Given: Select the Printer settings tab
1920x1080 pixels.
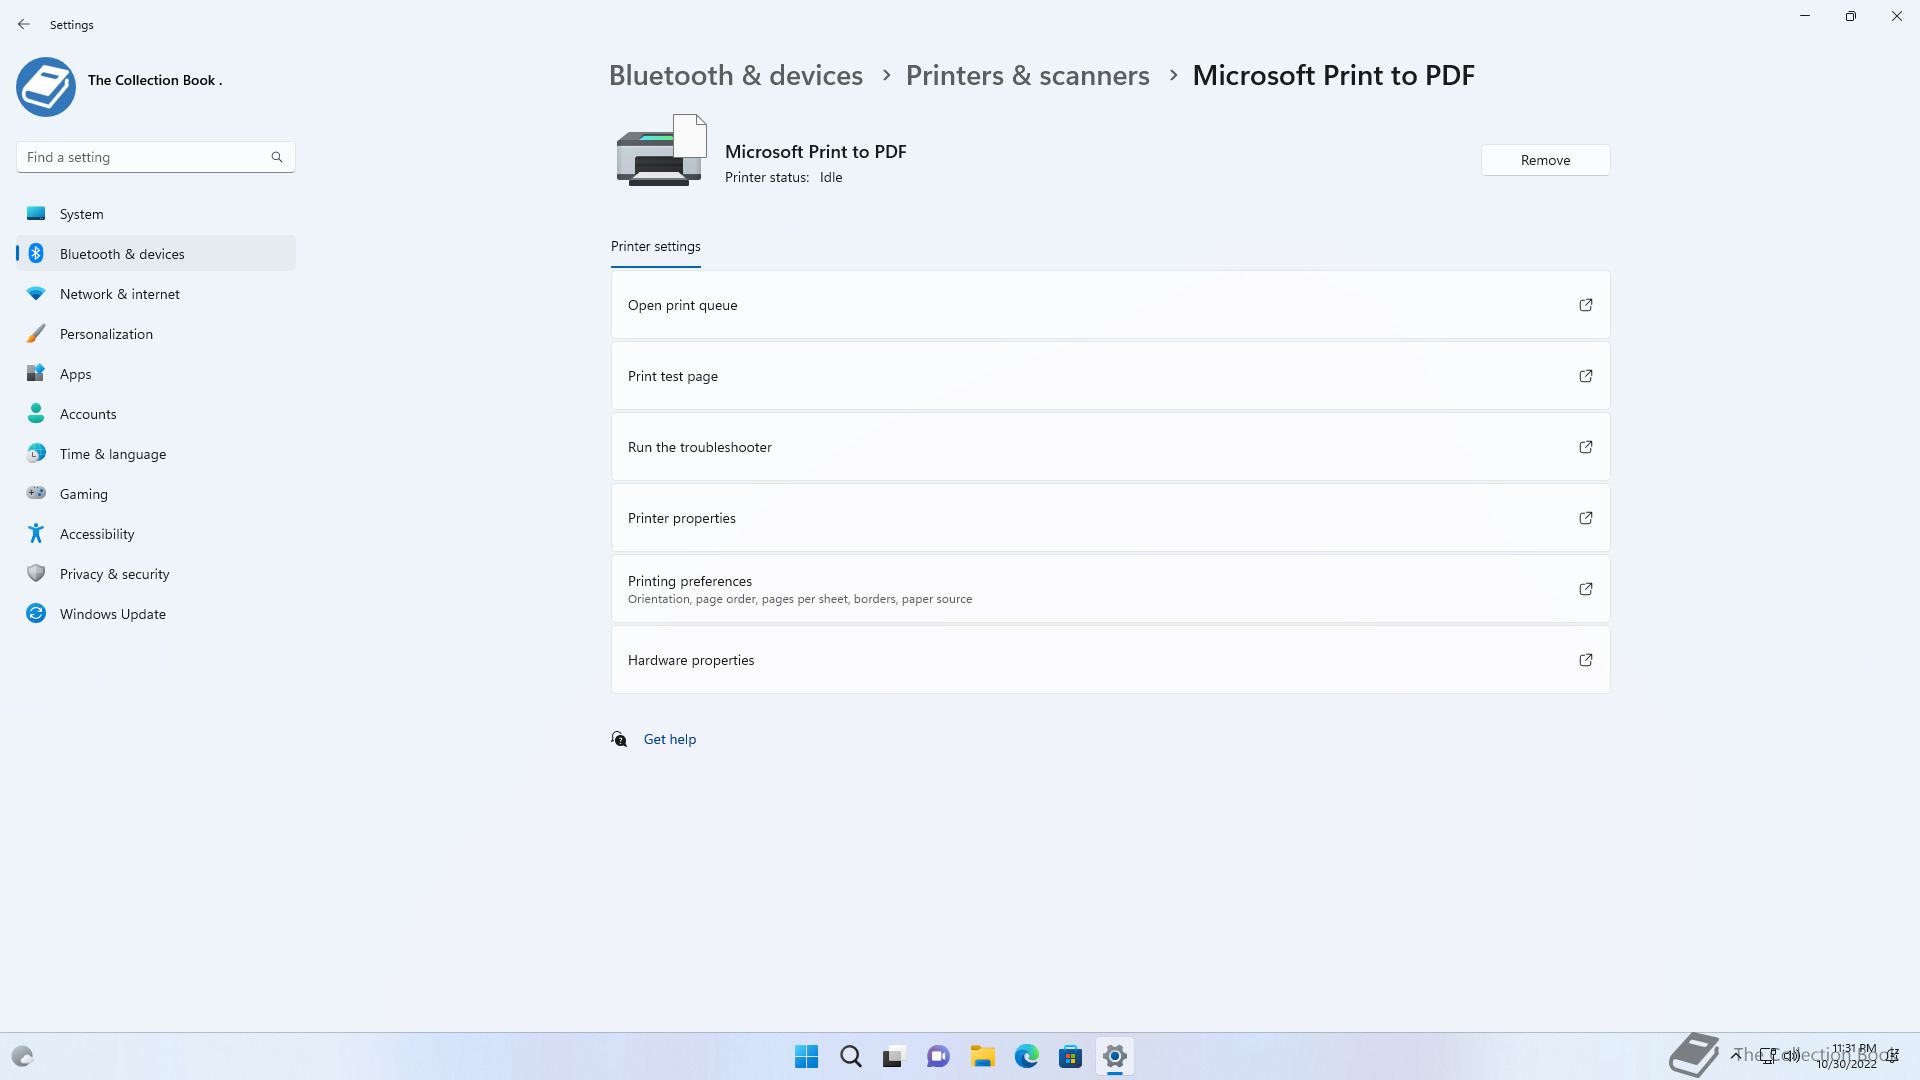Looking at the screenshot, I should coord(655,246).
